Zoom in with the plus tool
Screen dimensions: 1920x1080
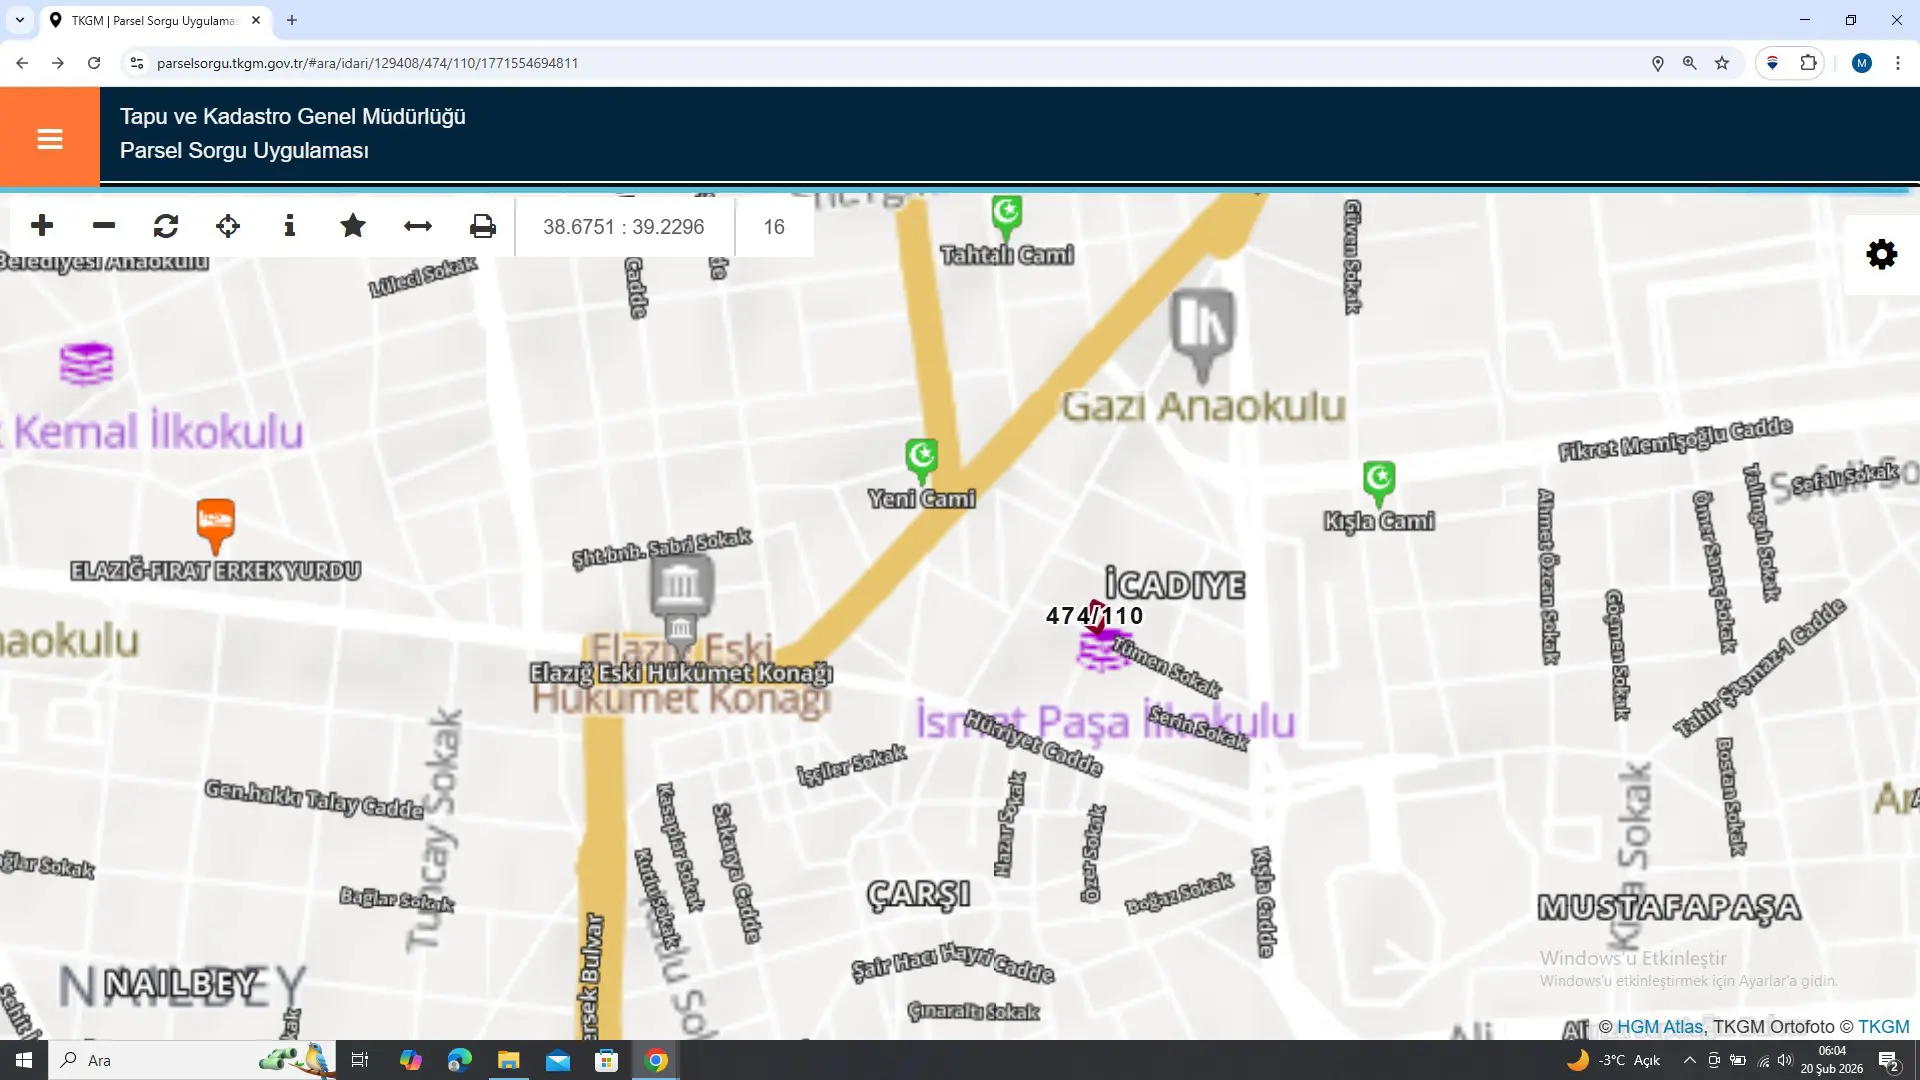point(42,226)
